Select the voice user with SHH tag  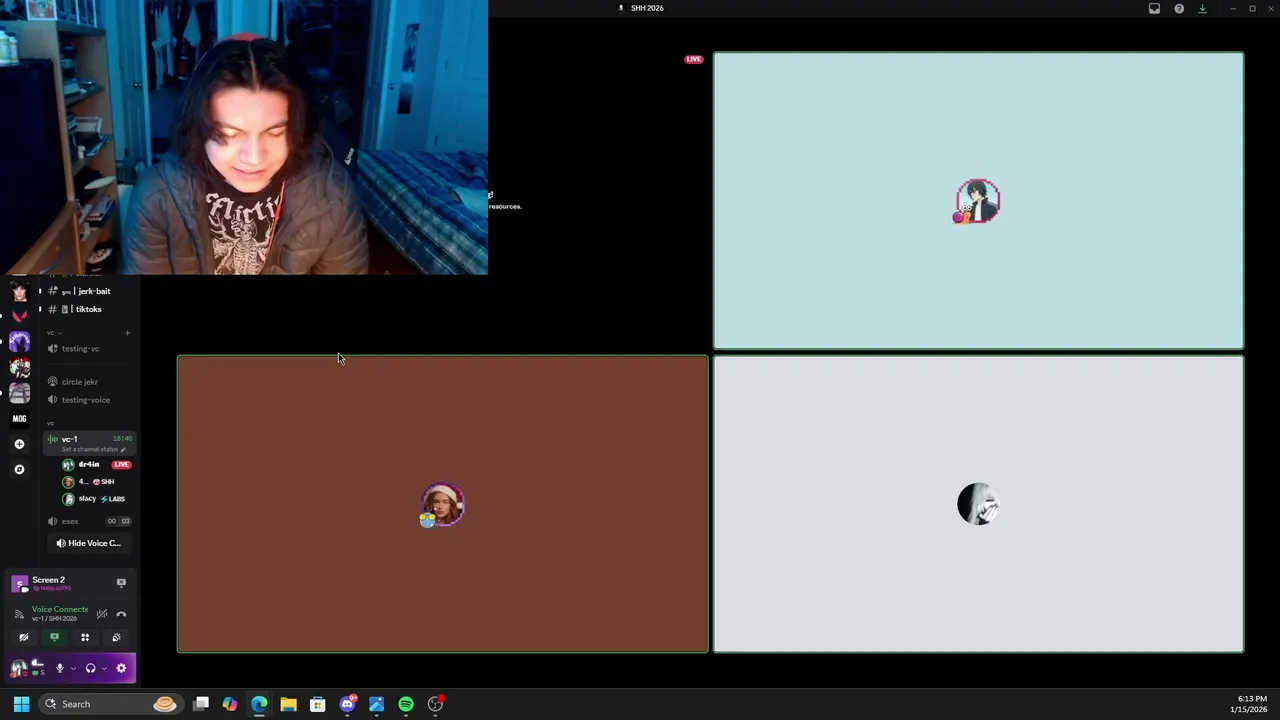[x=96, y=482]
